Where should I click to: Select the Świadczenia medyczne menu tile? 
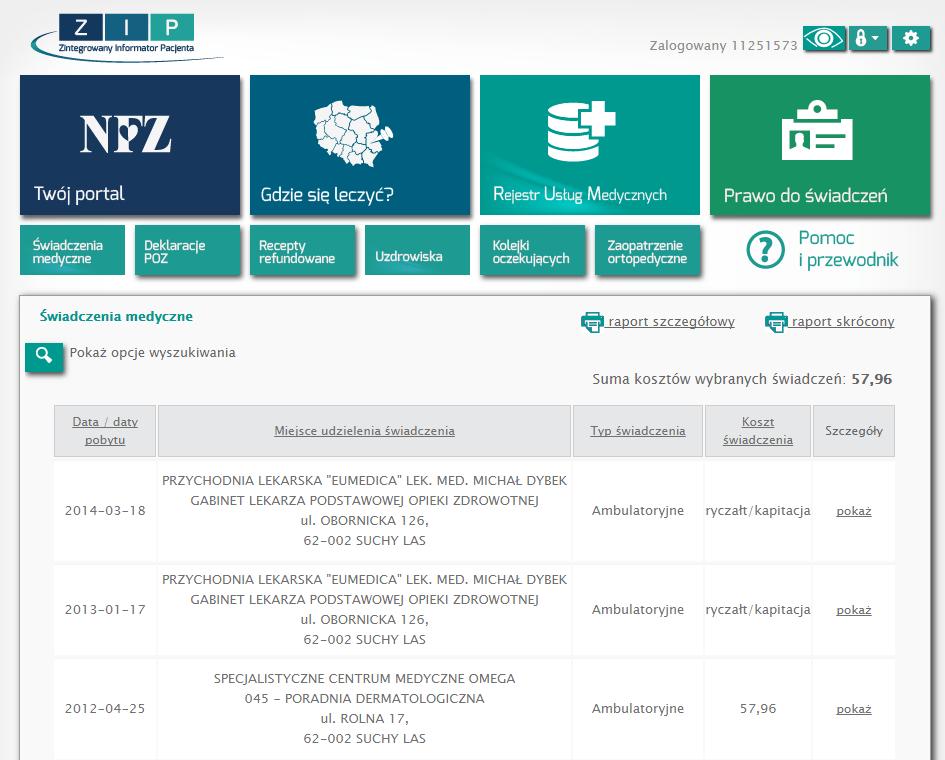72,250
